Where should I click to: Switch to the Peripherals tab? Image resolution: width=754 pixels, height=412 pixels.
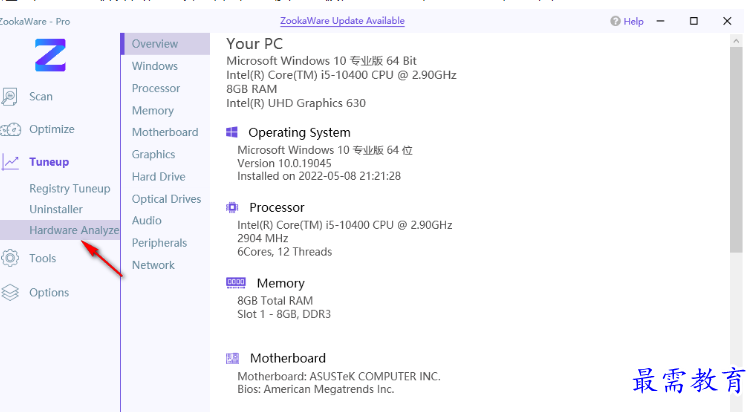pyautogui.click(x=159, y=243)
